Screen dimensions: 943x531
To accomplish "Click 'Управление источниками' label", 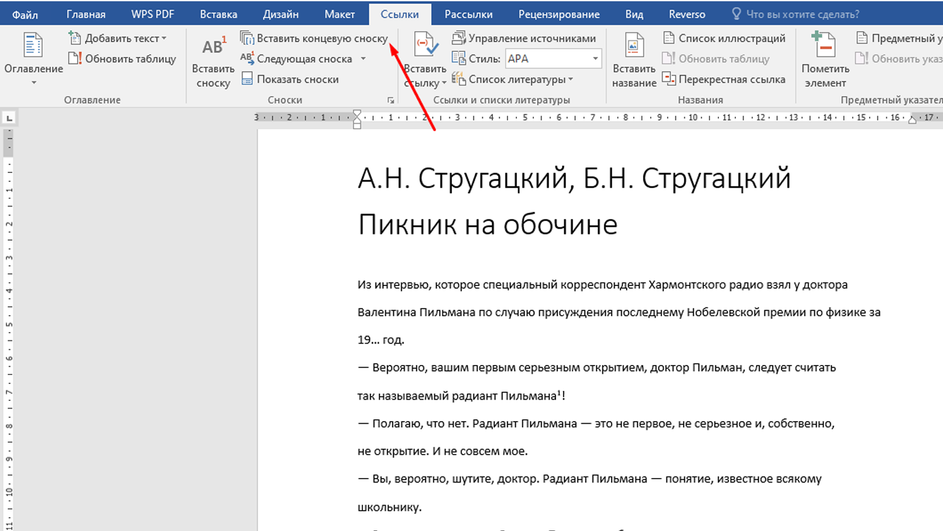I will [532, 38].
